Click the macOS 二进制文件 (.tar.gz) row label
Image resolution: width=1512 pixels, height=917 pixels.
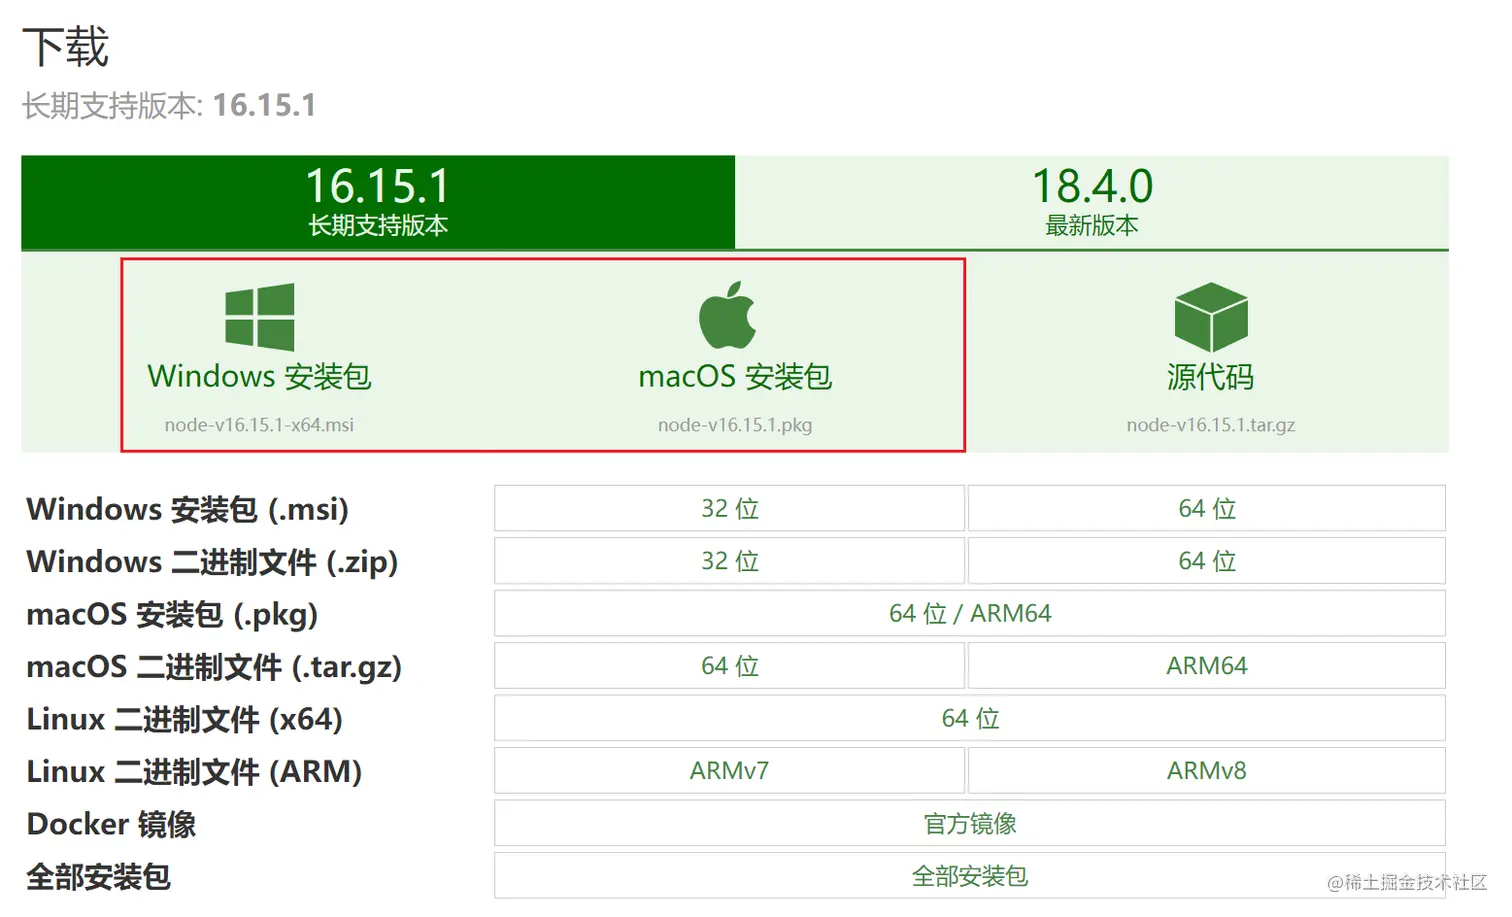point(214,667)
